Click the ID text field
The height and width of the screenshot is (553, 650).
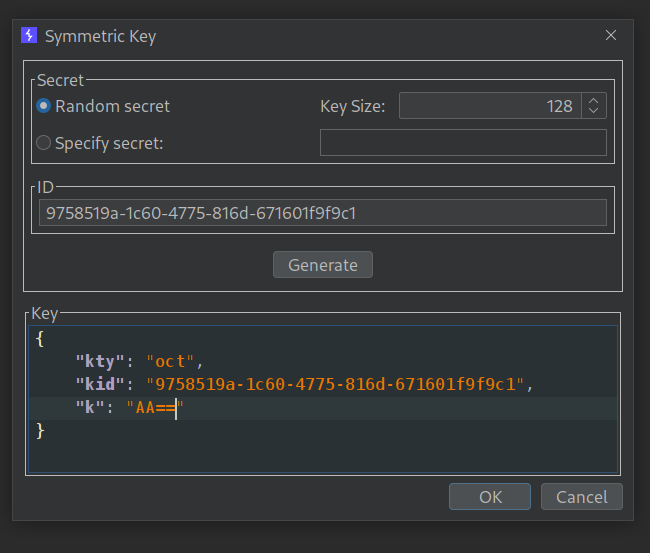tap(323, 212)
